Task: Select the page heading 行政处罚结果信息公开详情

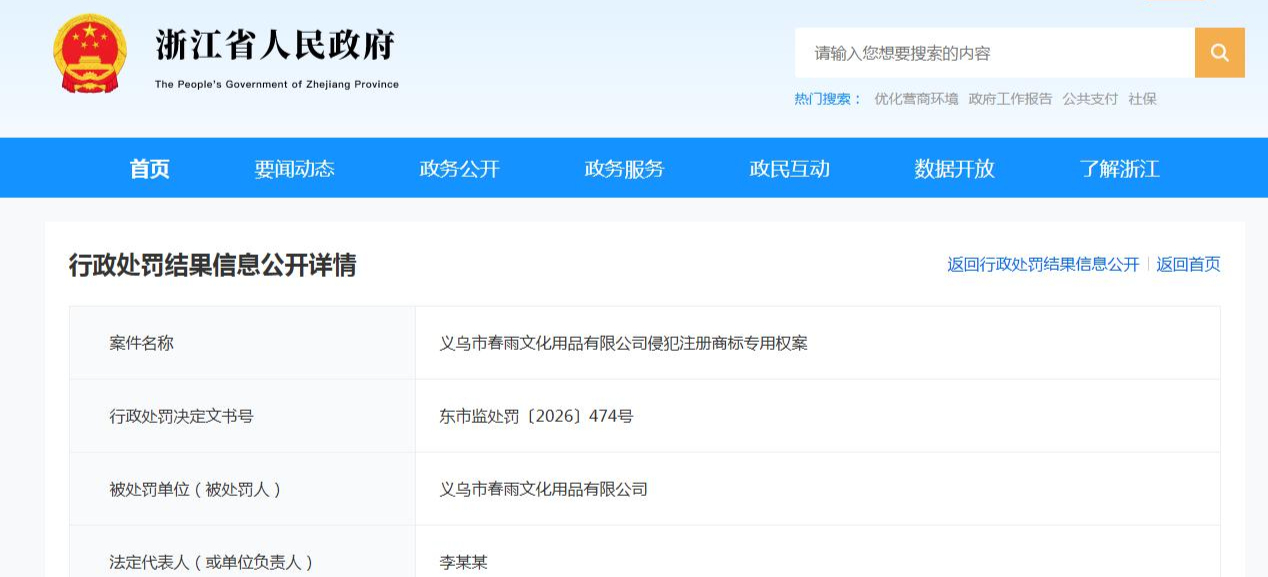Action: click(x=212, y=265)
